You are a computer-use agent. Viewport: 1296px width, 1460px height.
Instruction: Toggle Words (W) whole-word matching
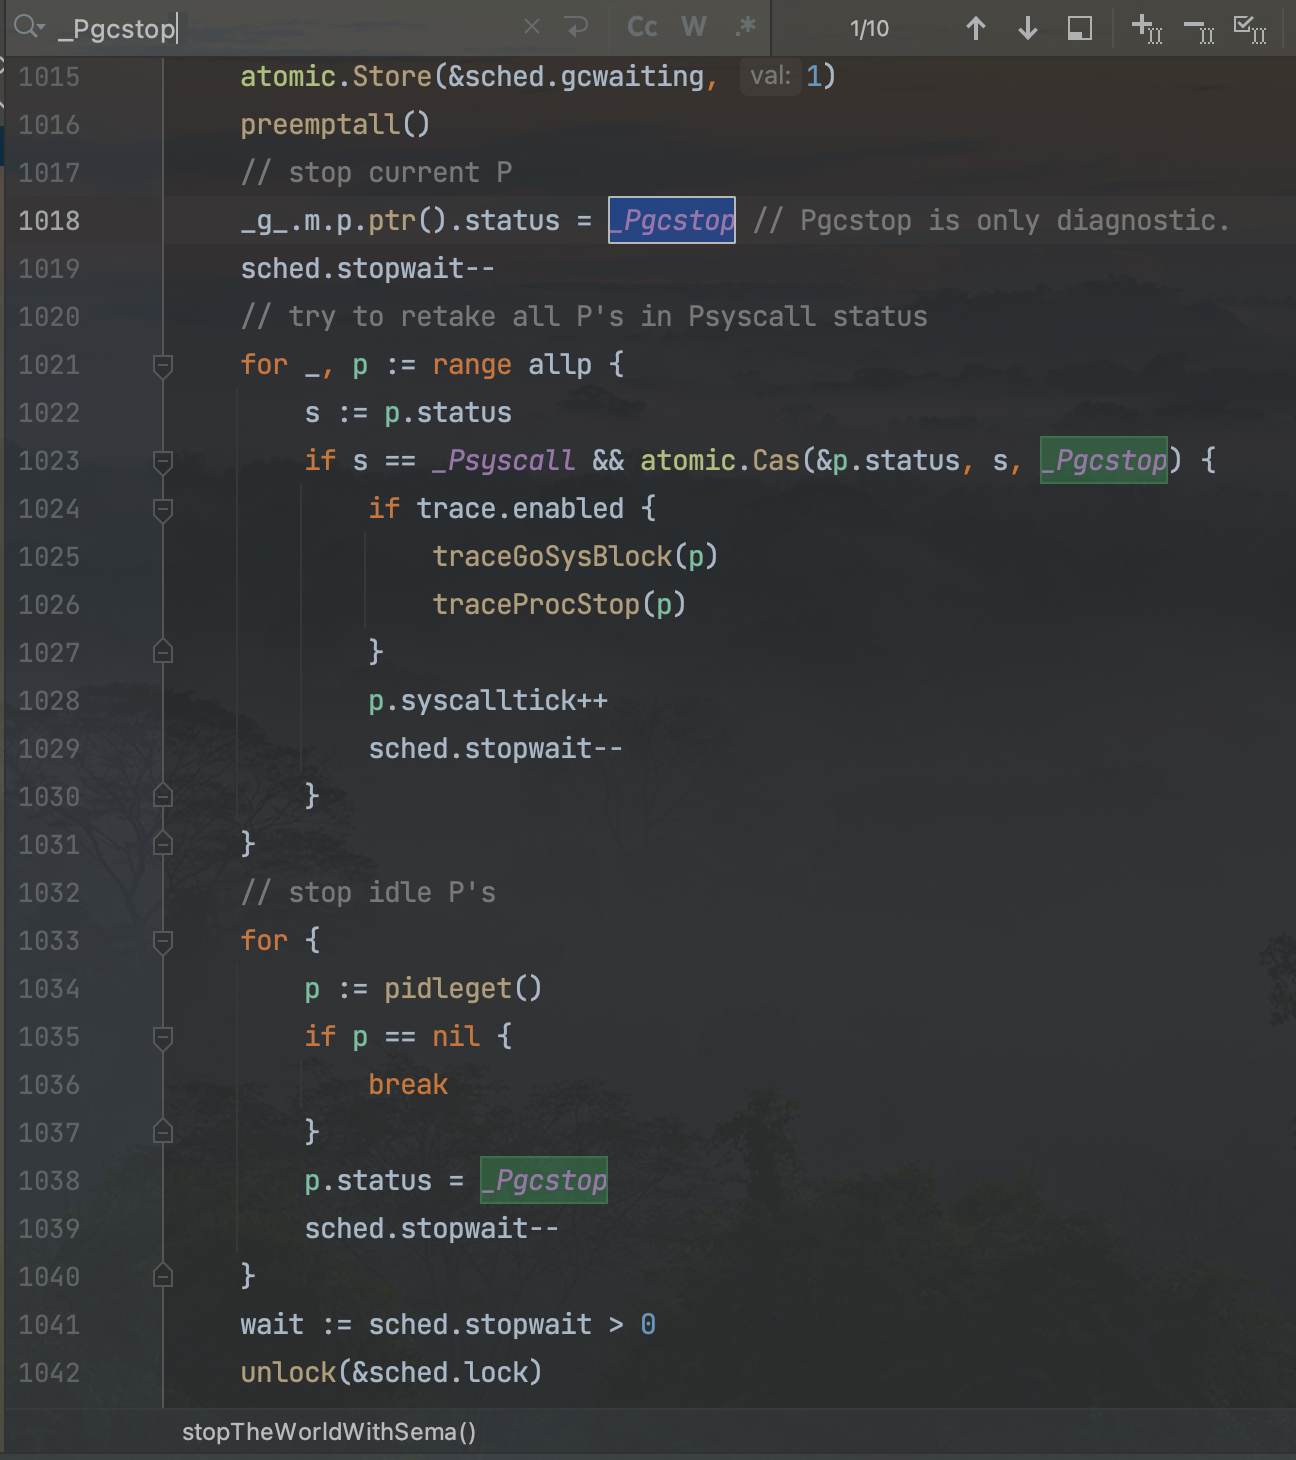pos(694,27)
